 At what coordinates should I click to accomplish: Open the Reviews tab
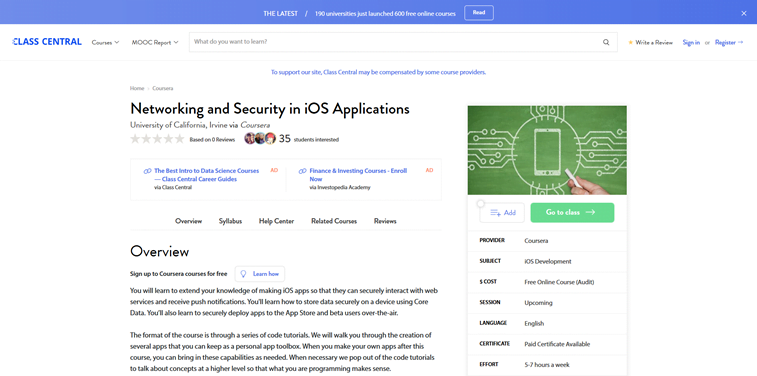coord(385,221)
